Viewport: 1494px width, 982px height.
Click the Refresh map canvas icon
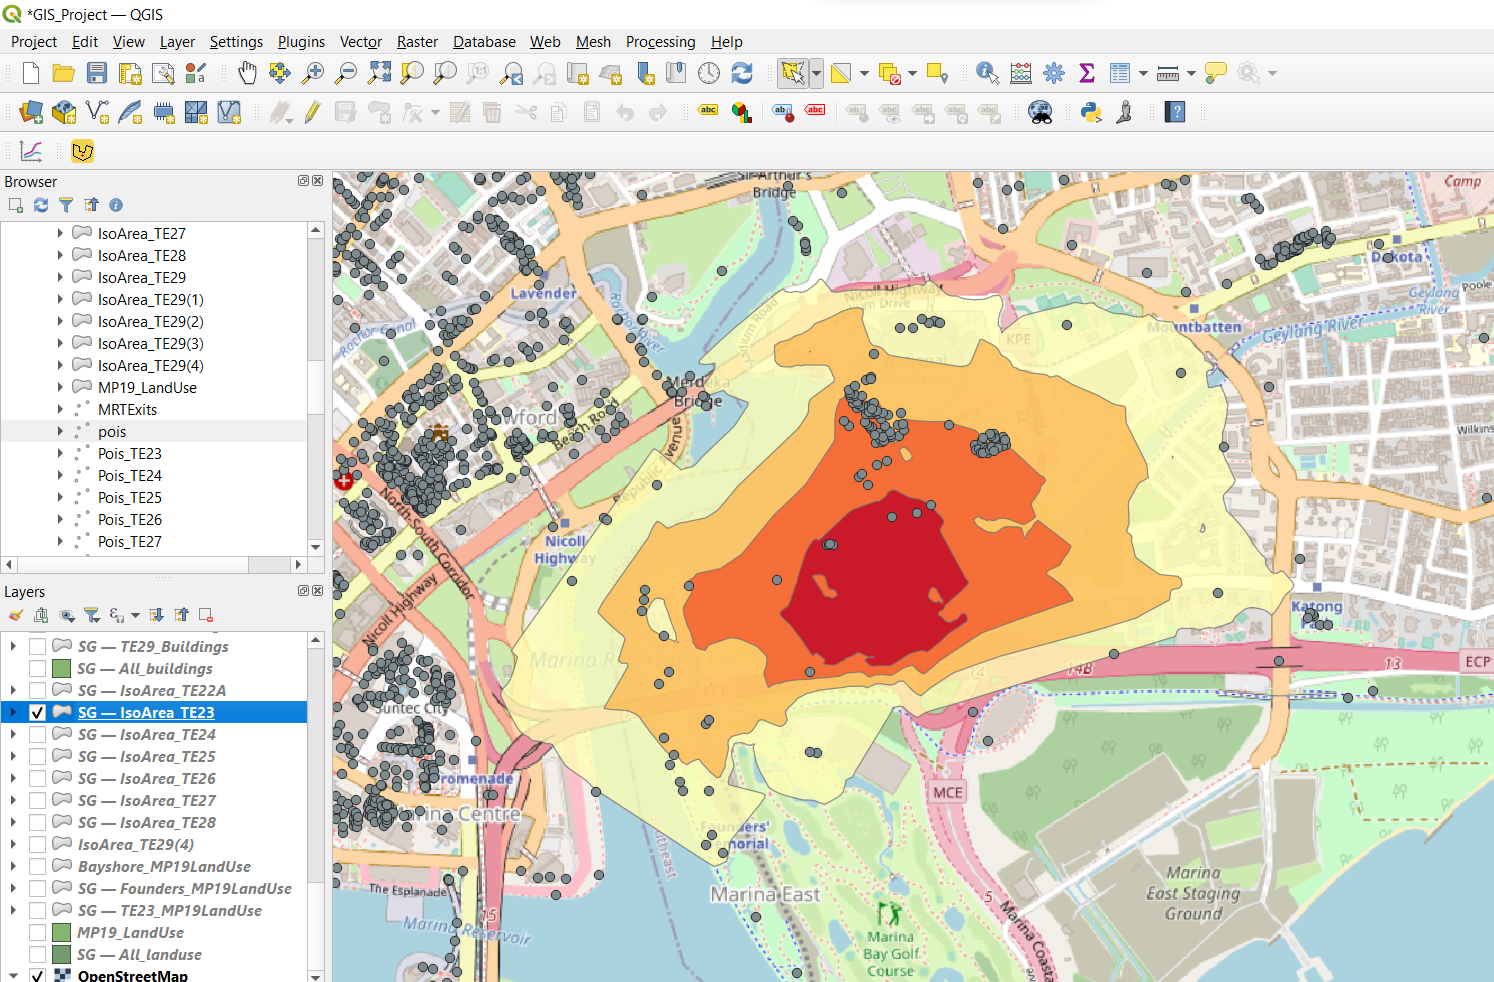(742, 73)
